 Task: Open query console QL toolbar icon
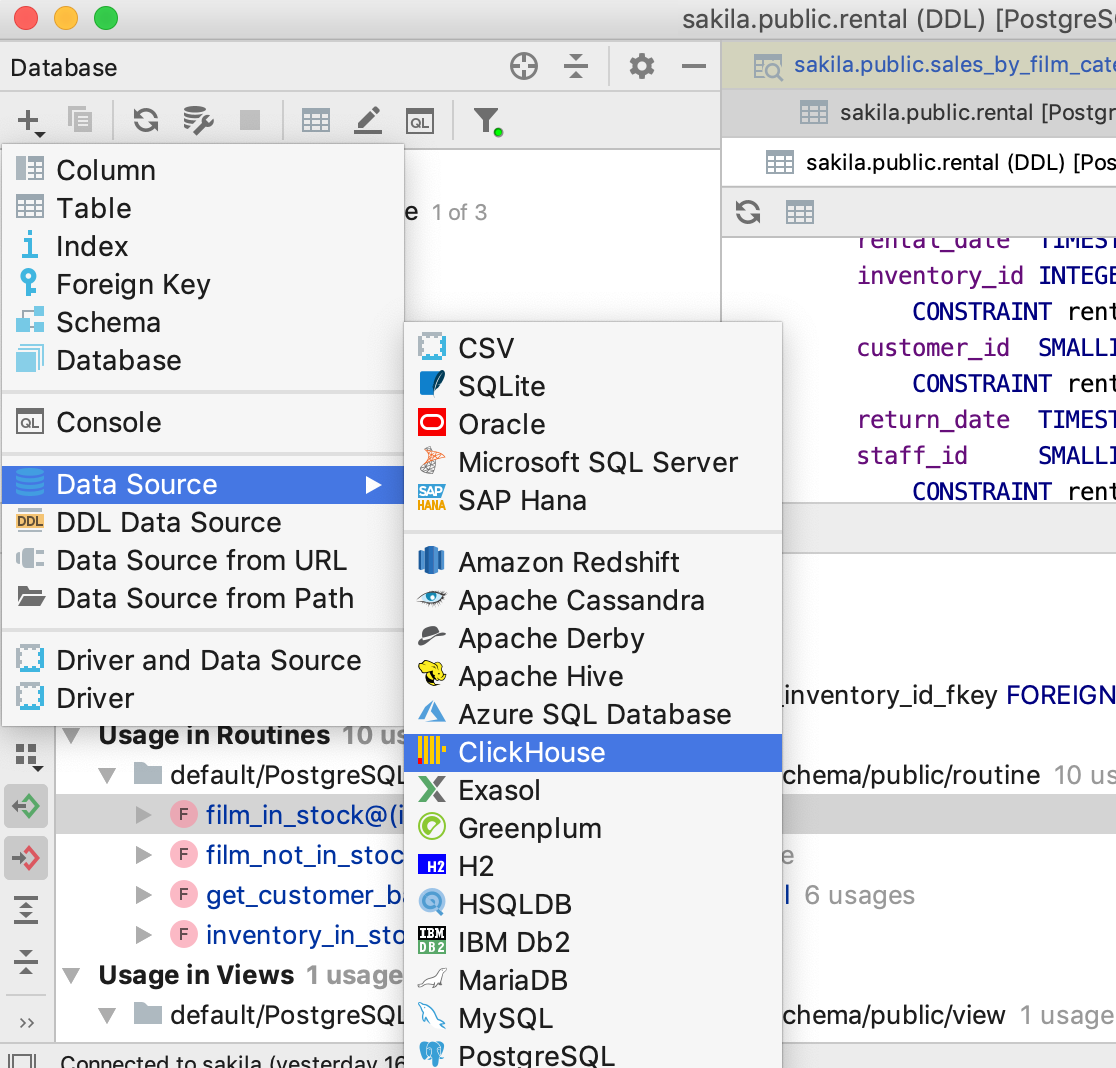420,122
